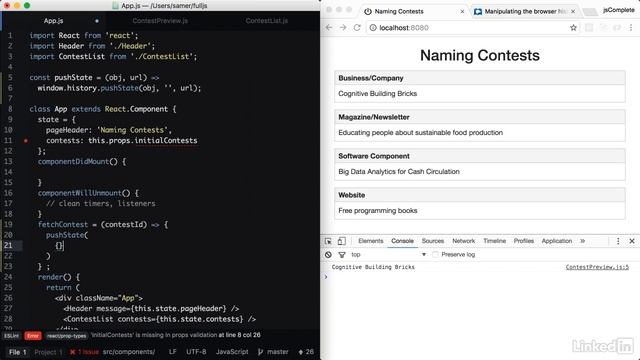Reload the localhost page
Image resolution: width=640 pixels, height=360 pixels.
pos(357,27)
